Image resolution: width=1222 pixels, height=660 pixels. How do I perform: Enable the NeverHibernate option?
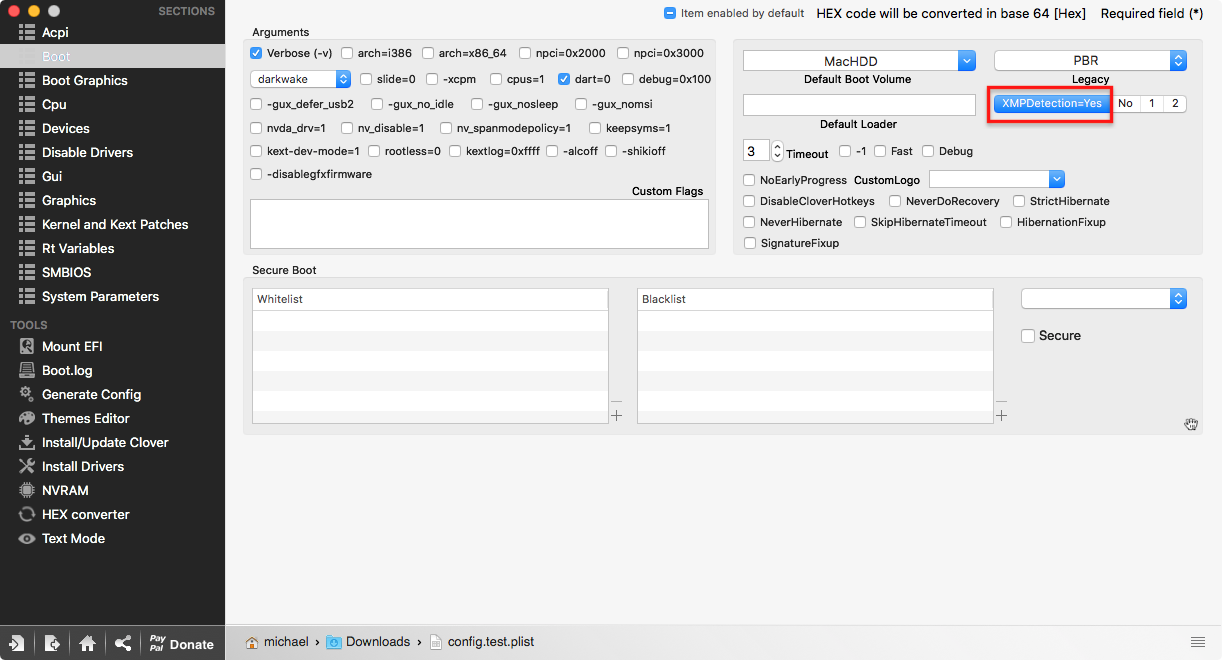(749, 222)
